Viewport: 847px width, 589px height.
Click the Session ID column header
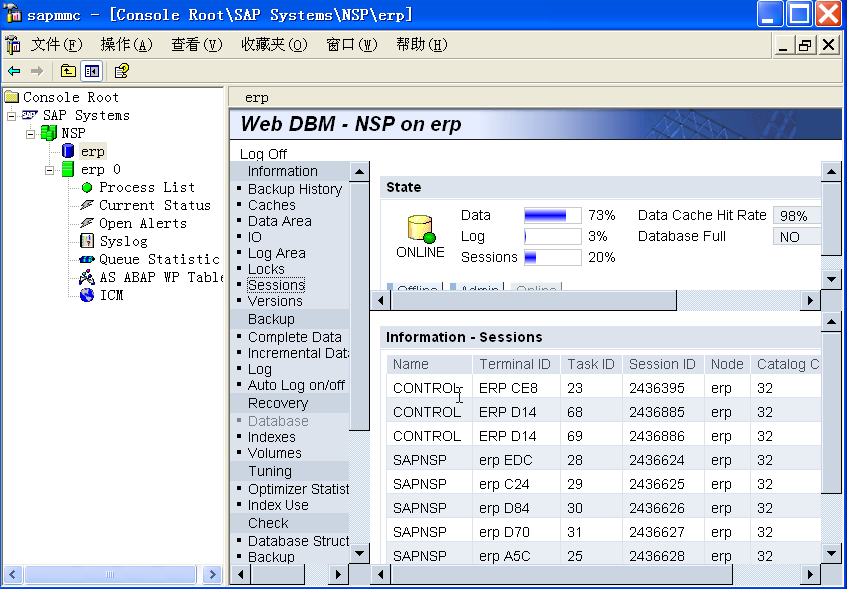pos(661,364)
